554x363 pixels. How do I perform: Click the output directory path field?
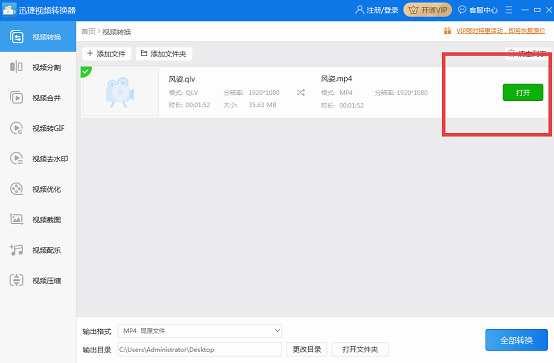click(200, 350)
